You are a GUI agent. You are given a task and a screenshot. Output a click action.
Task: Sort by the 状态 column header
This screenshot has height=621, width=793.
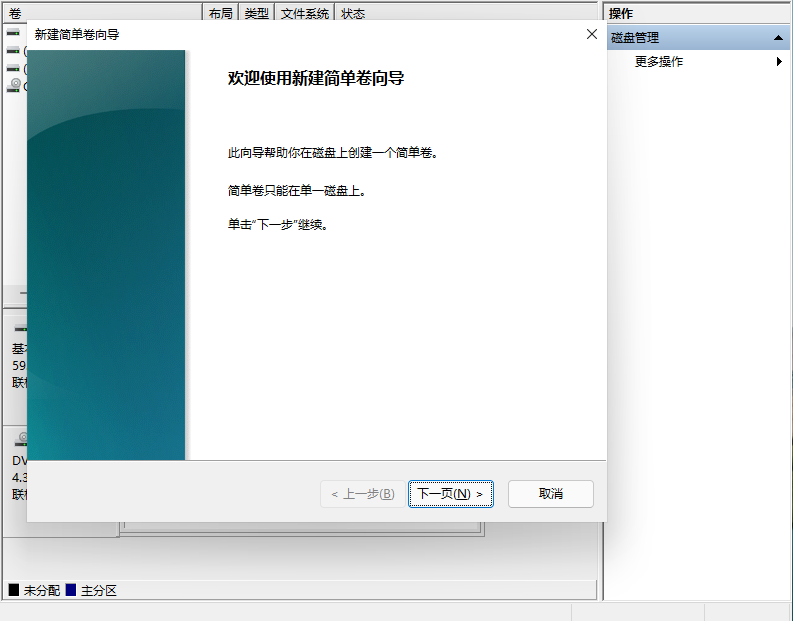click(353, 14)
